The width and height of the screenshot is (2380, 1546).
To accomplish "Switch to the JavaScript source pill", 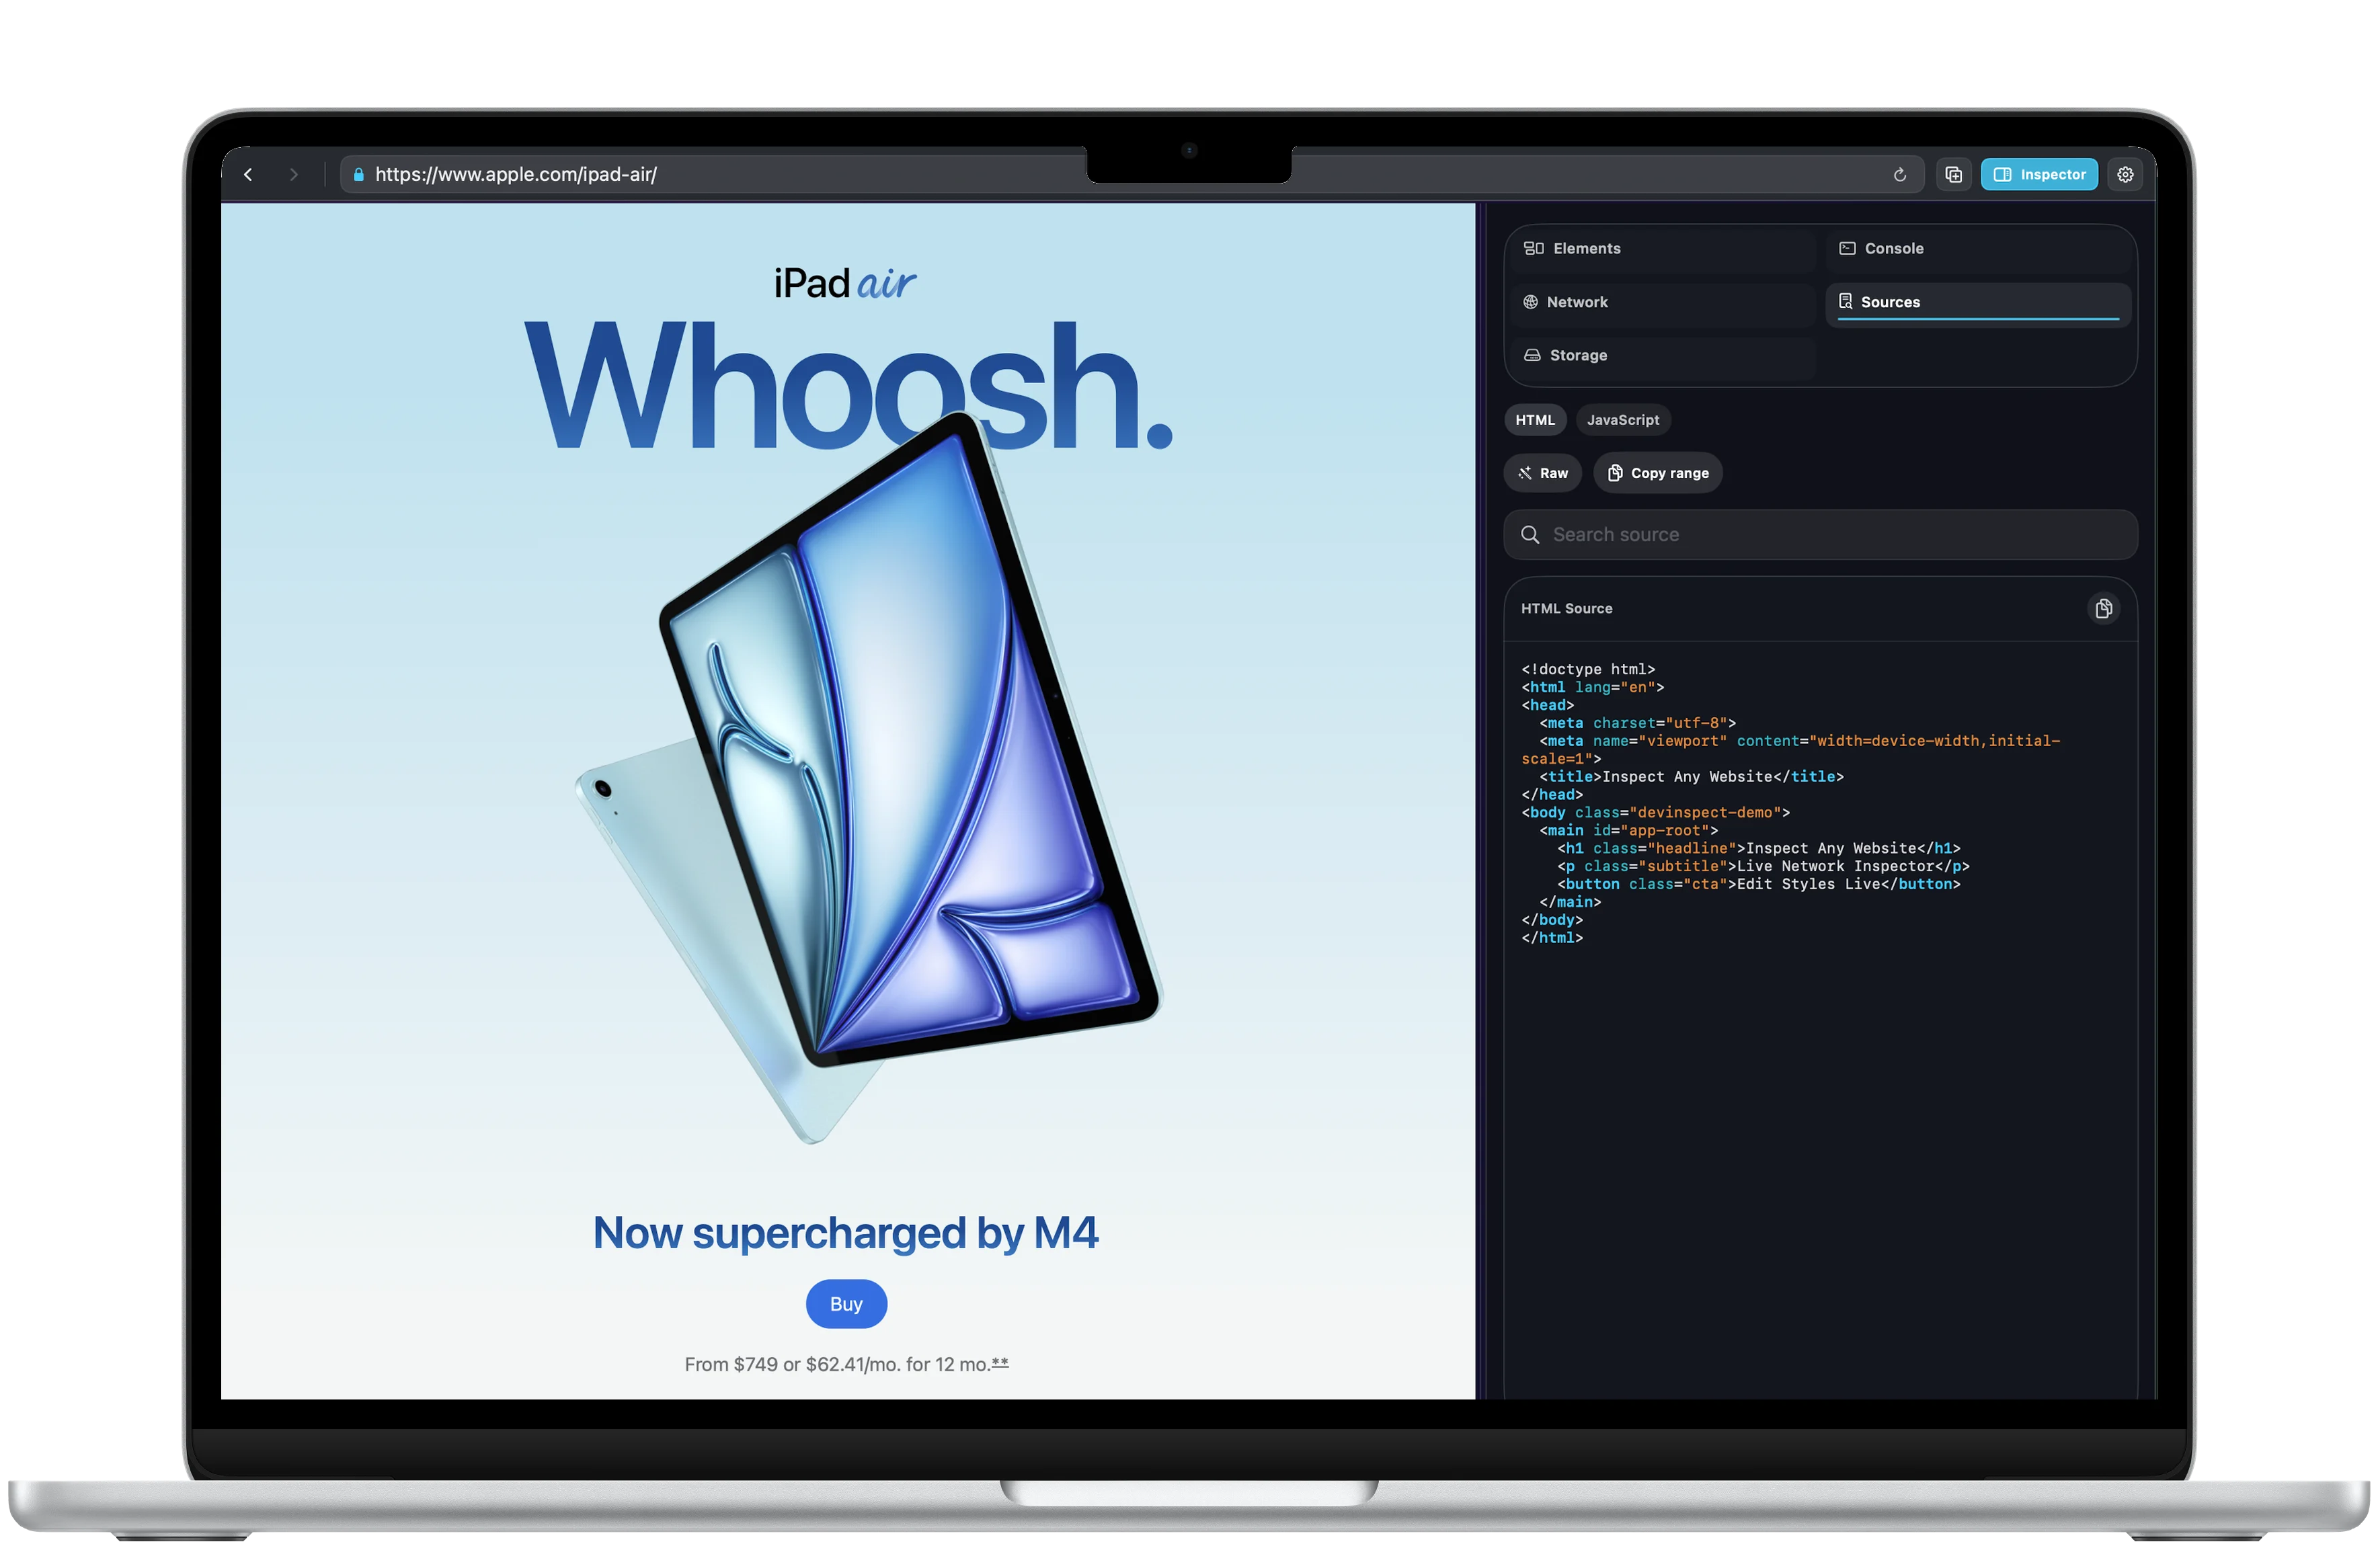I will click(1623, 420).
